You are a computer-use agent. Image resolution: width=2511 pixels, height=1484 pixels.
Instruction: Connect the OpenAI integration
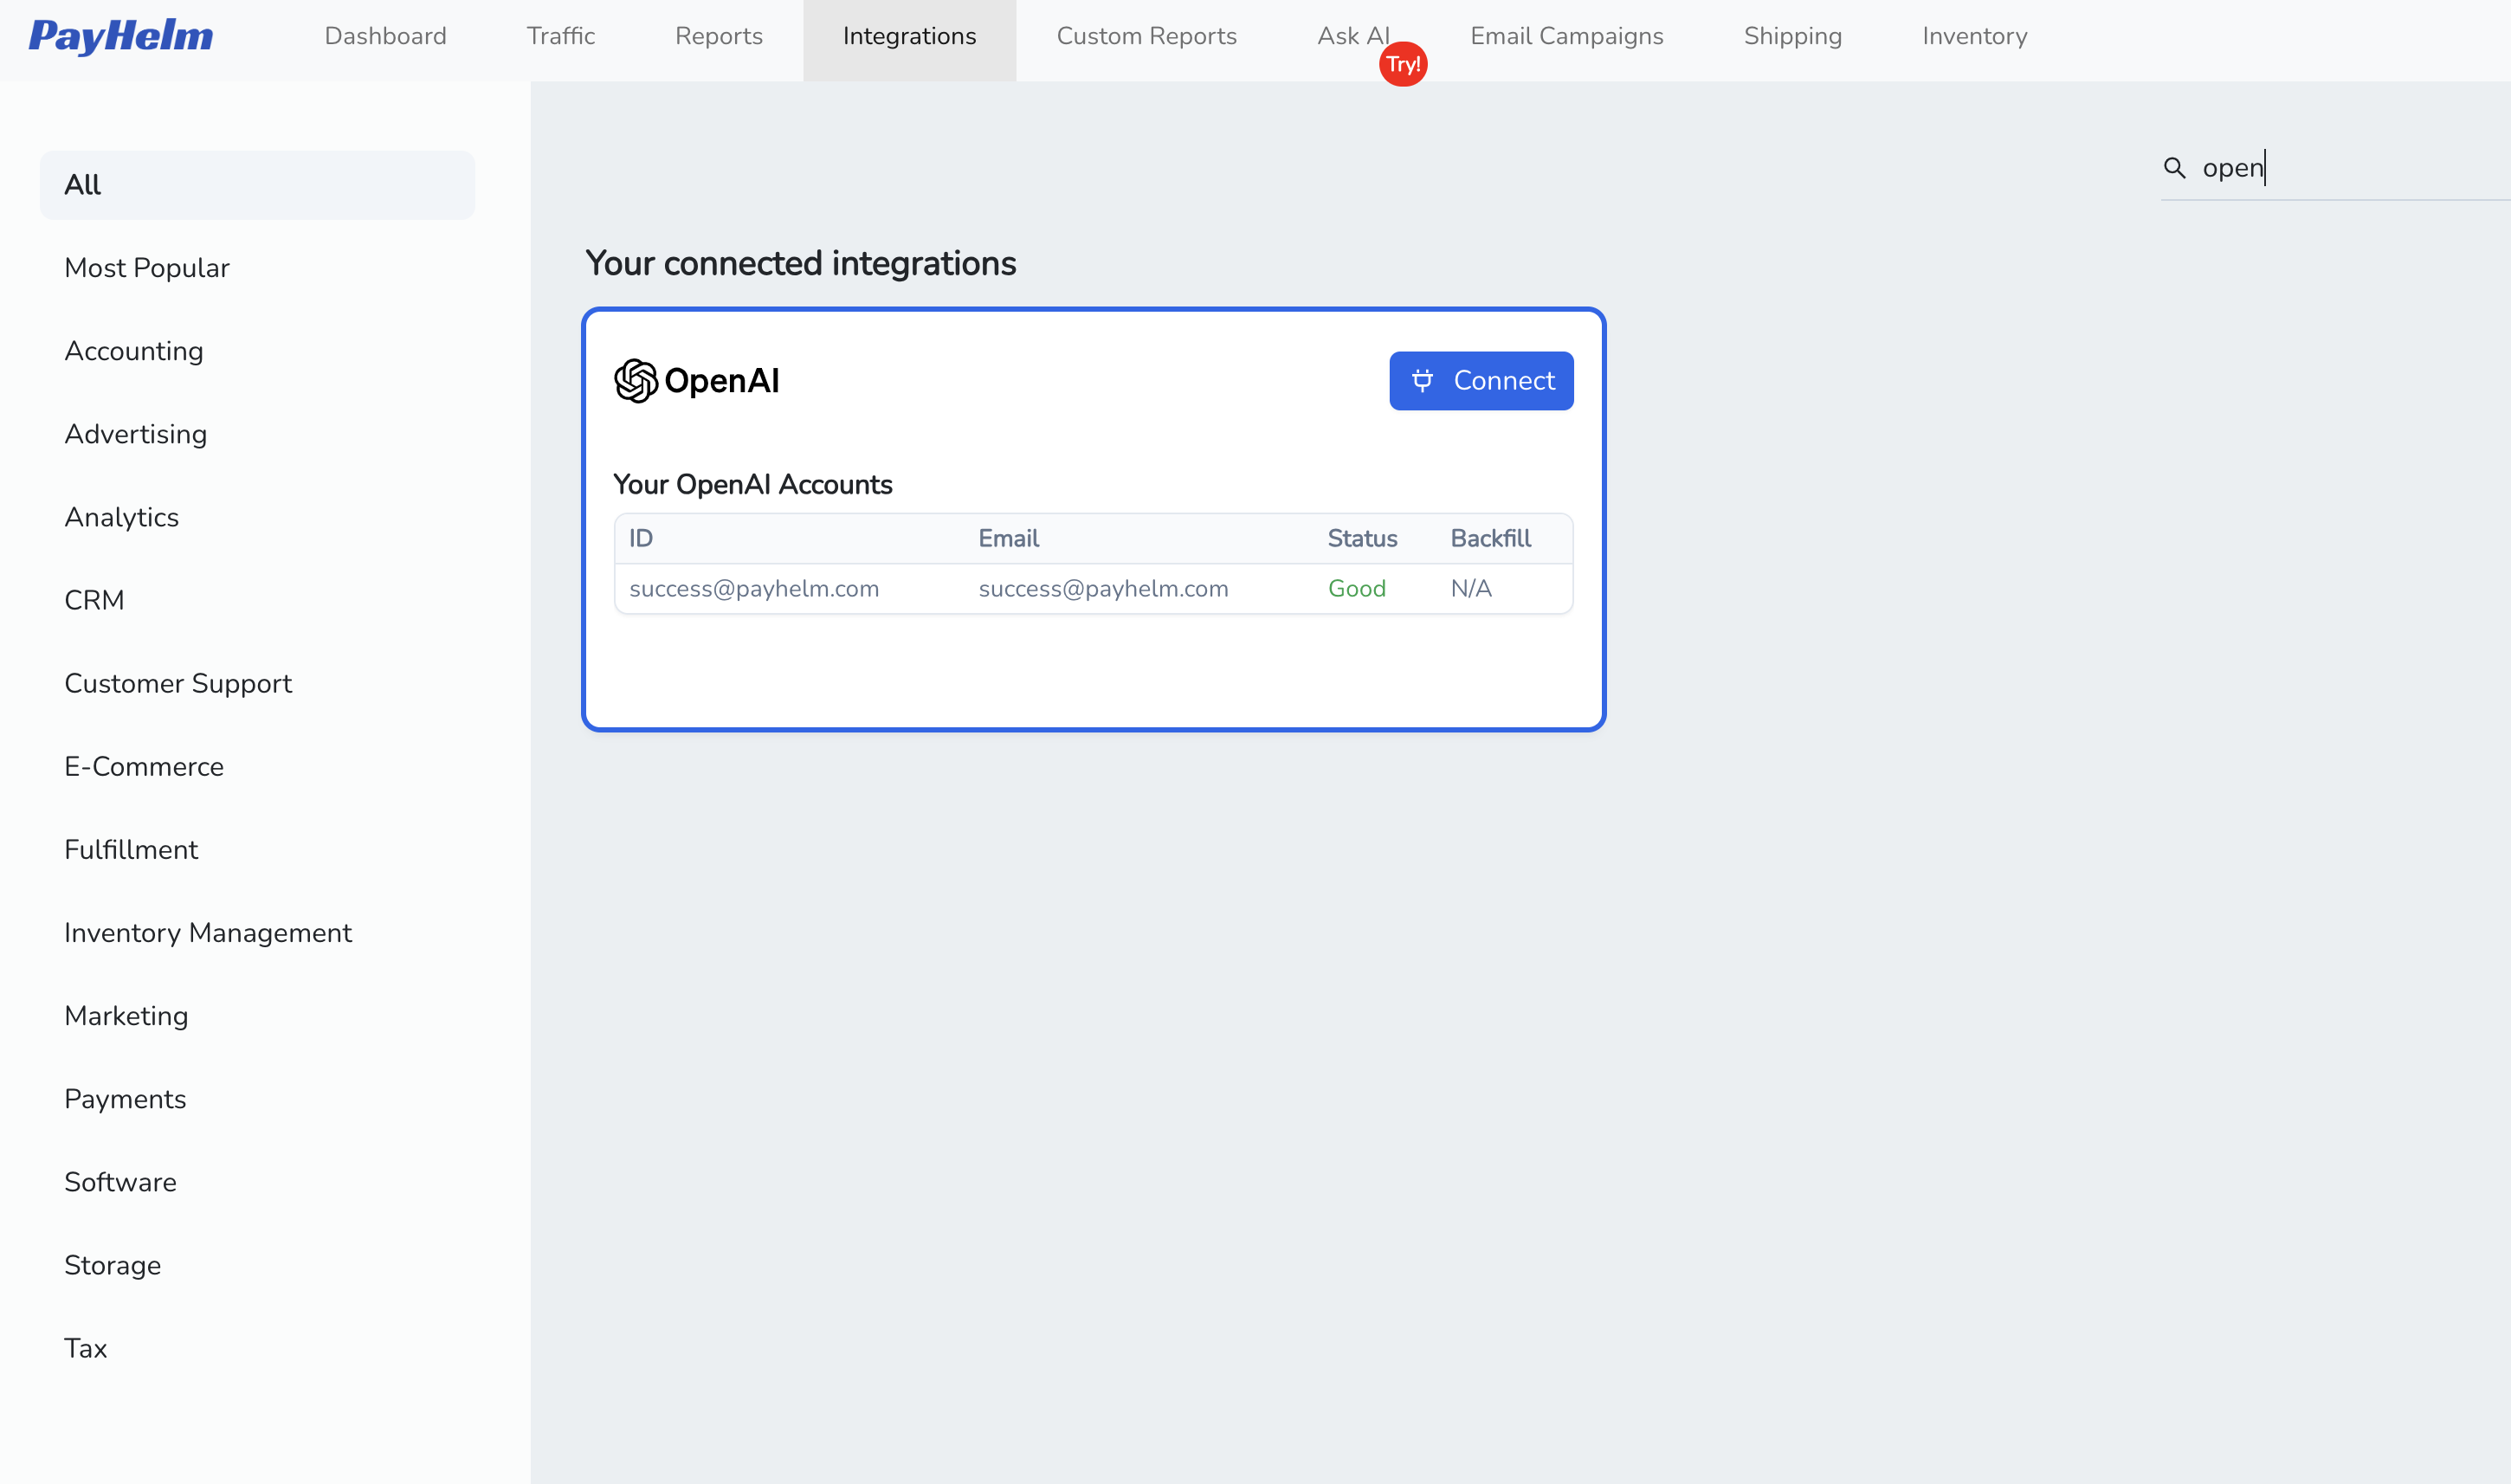[x=1481, y=380]
